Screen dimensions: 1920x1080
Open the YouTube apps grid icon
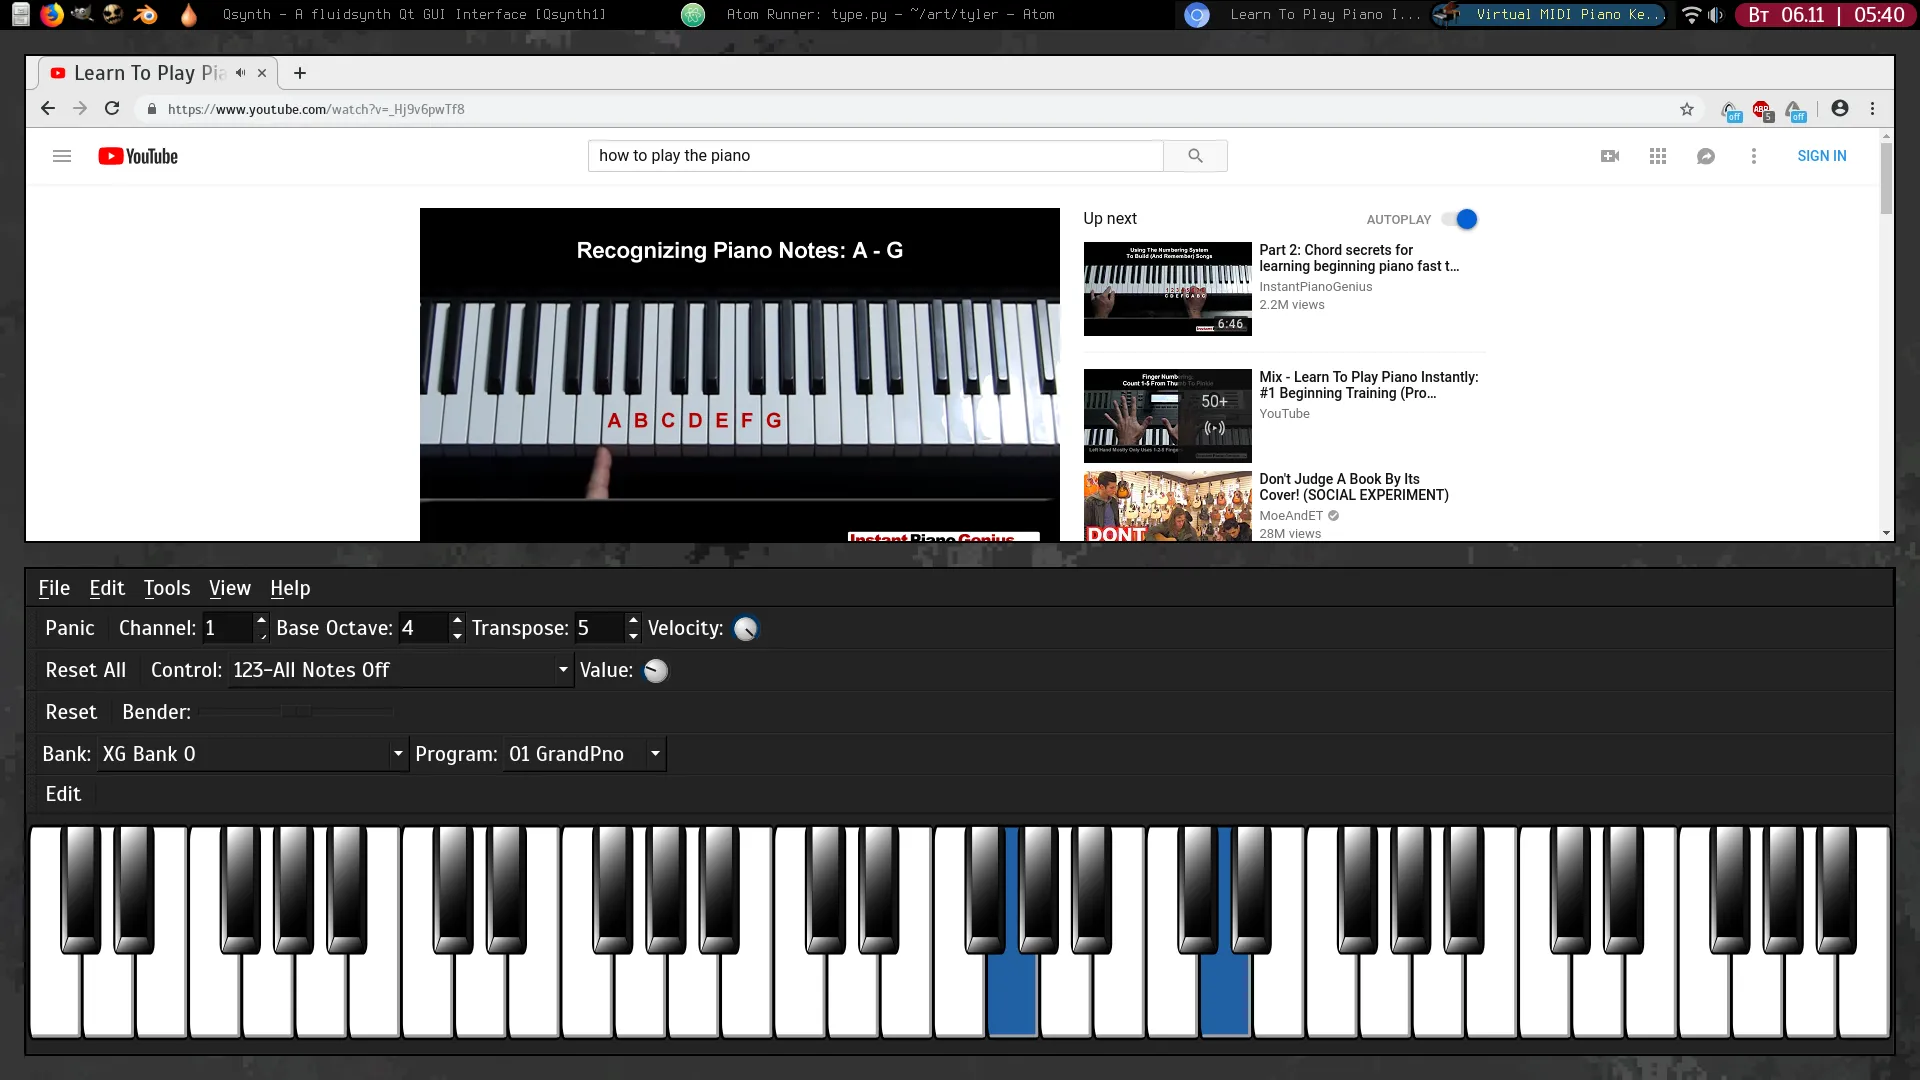(x=1658, y=156)
